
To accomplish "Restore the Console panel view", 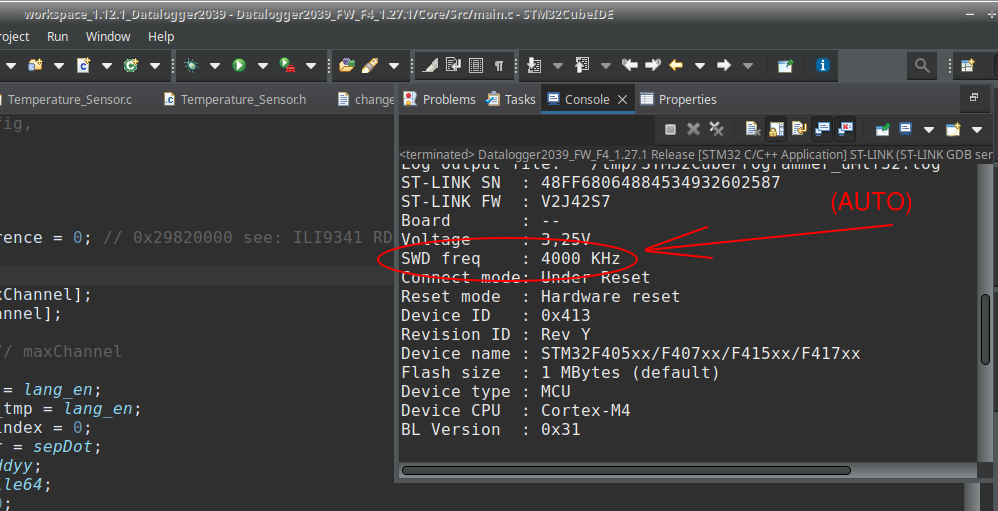I will (974, 97).
